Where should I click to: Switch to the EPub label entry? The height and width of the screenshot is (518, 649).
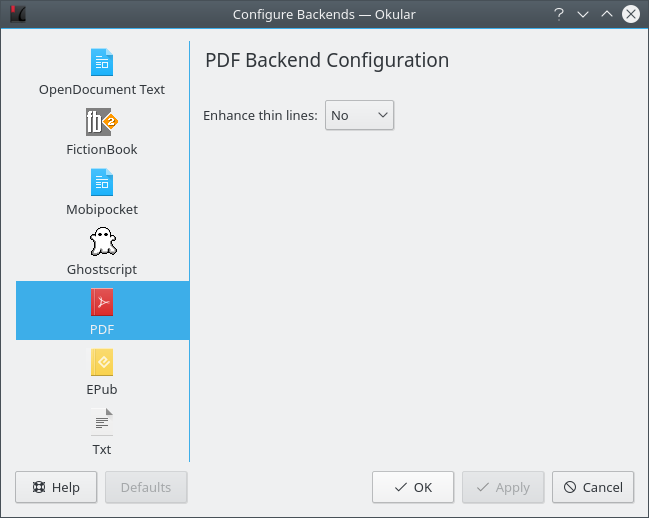(x=102, y=389)
